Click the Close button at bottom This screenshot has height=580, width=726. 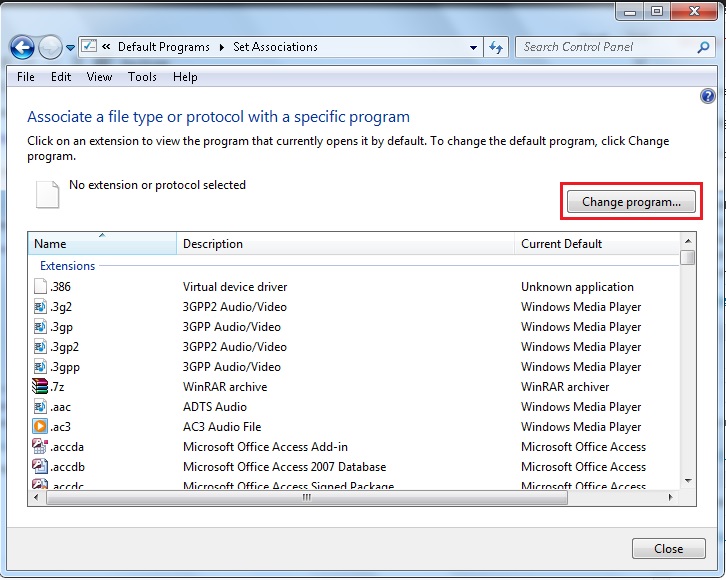tap(668, 548)
